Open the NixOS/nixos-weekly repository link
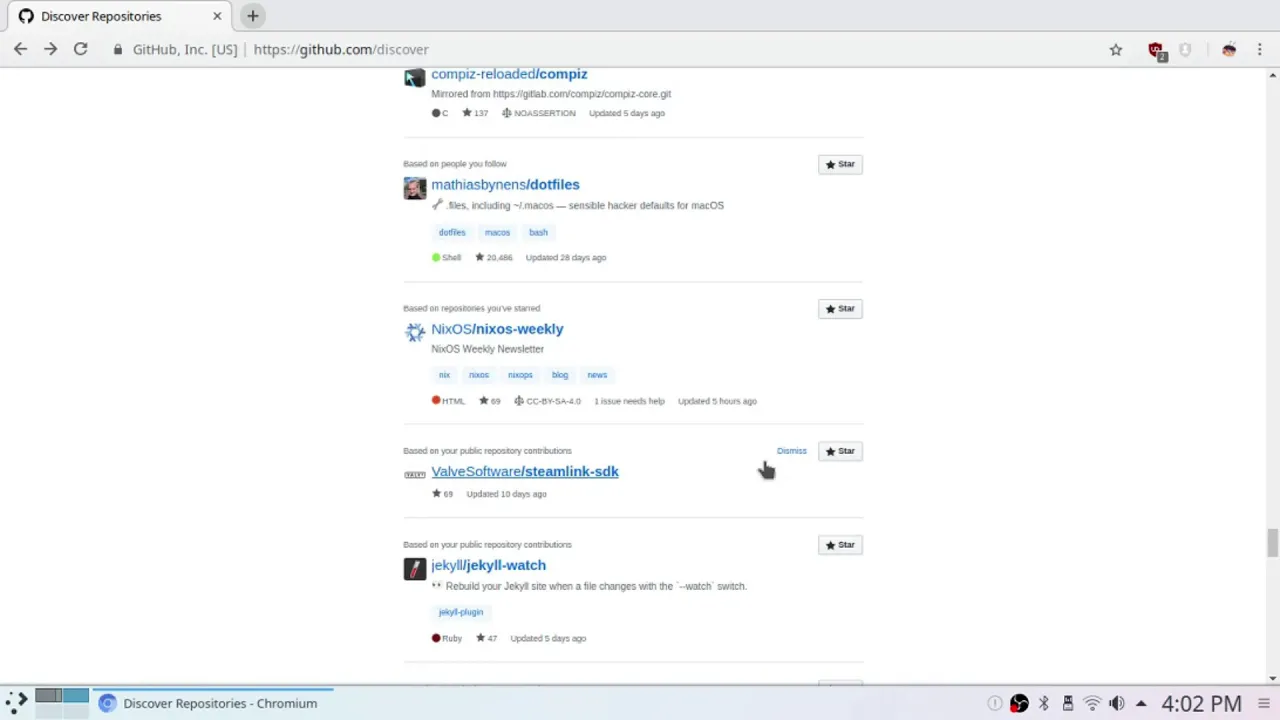The height and width of the screenshot is (720, 1280). (x=497, y=329)
